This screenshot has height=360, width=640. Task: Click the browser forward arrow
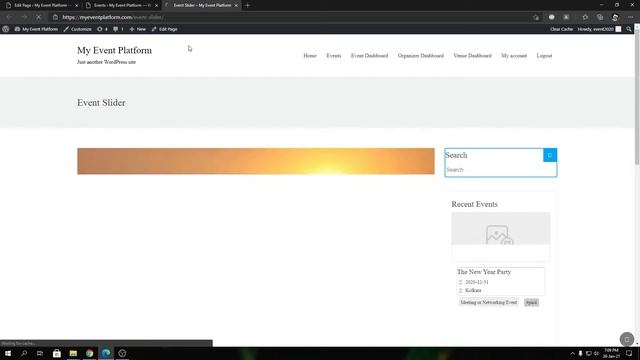(24, 17)
